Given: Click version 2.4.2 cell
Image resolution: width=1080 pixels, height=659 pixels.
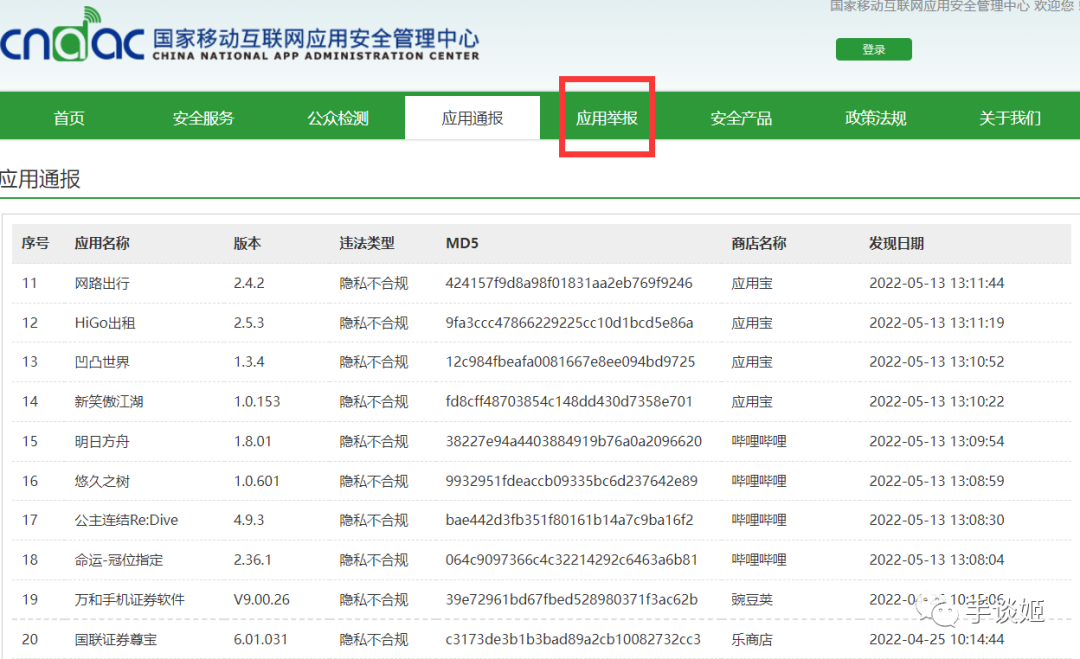Looking at the screenshot, I should (x=249, y=283).
